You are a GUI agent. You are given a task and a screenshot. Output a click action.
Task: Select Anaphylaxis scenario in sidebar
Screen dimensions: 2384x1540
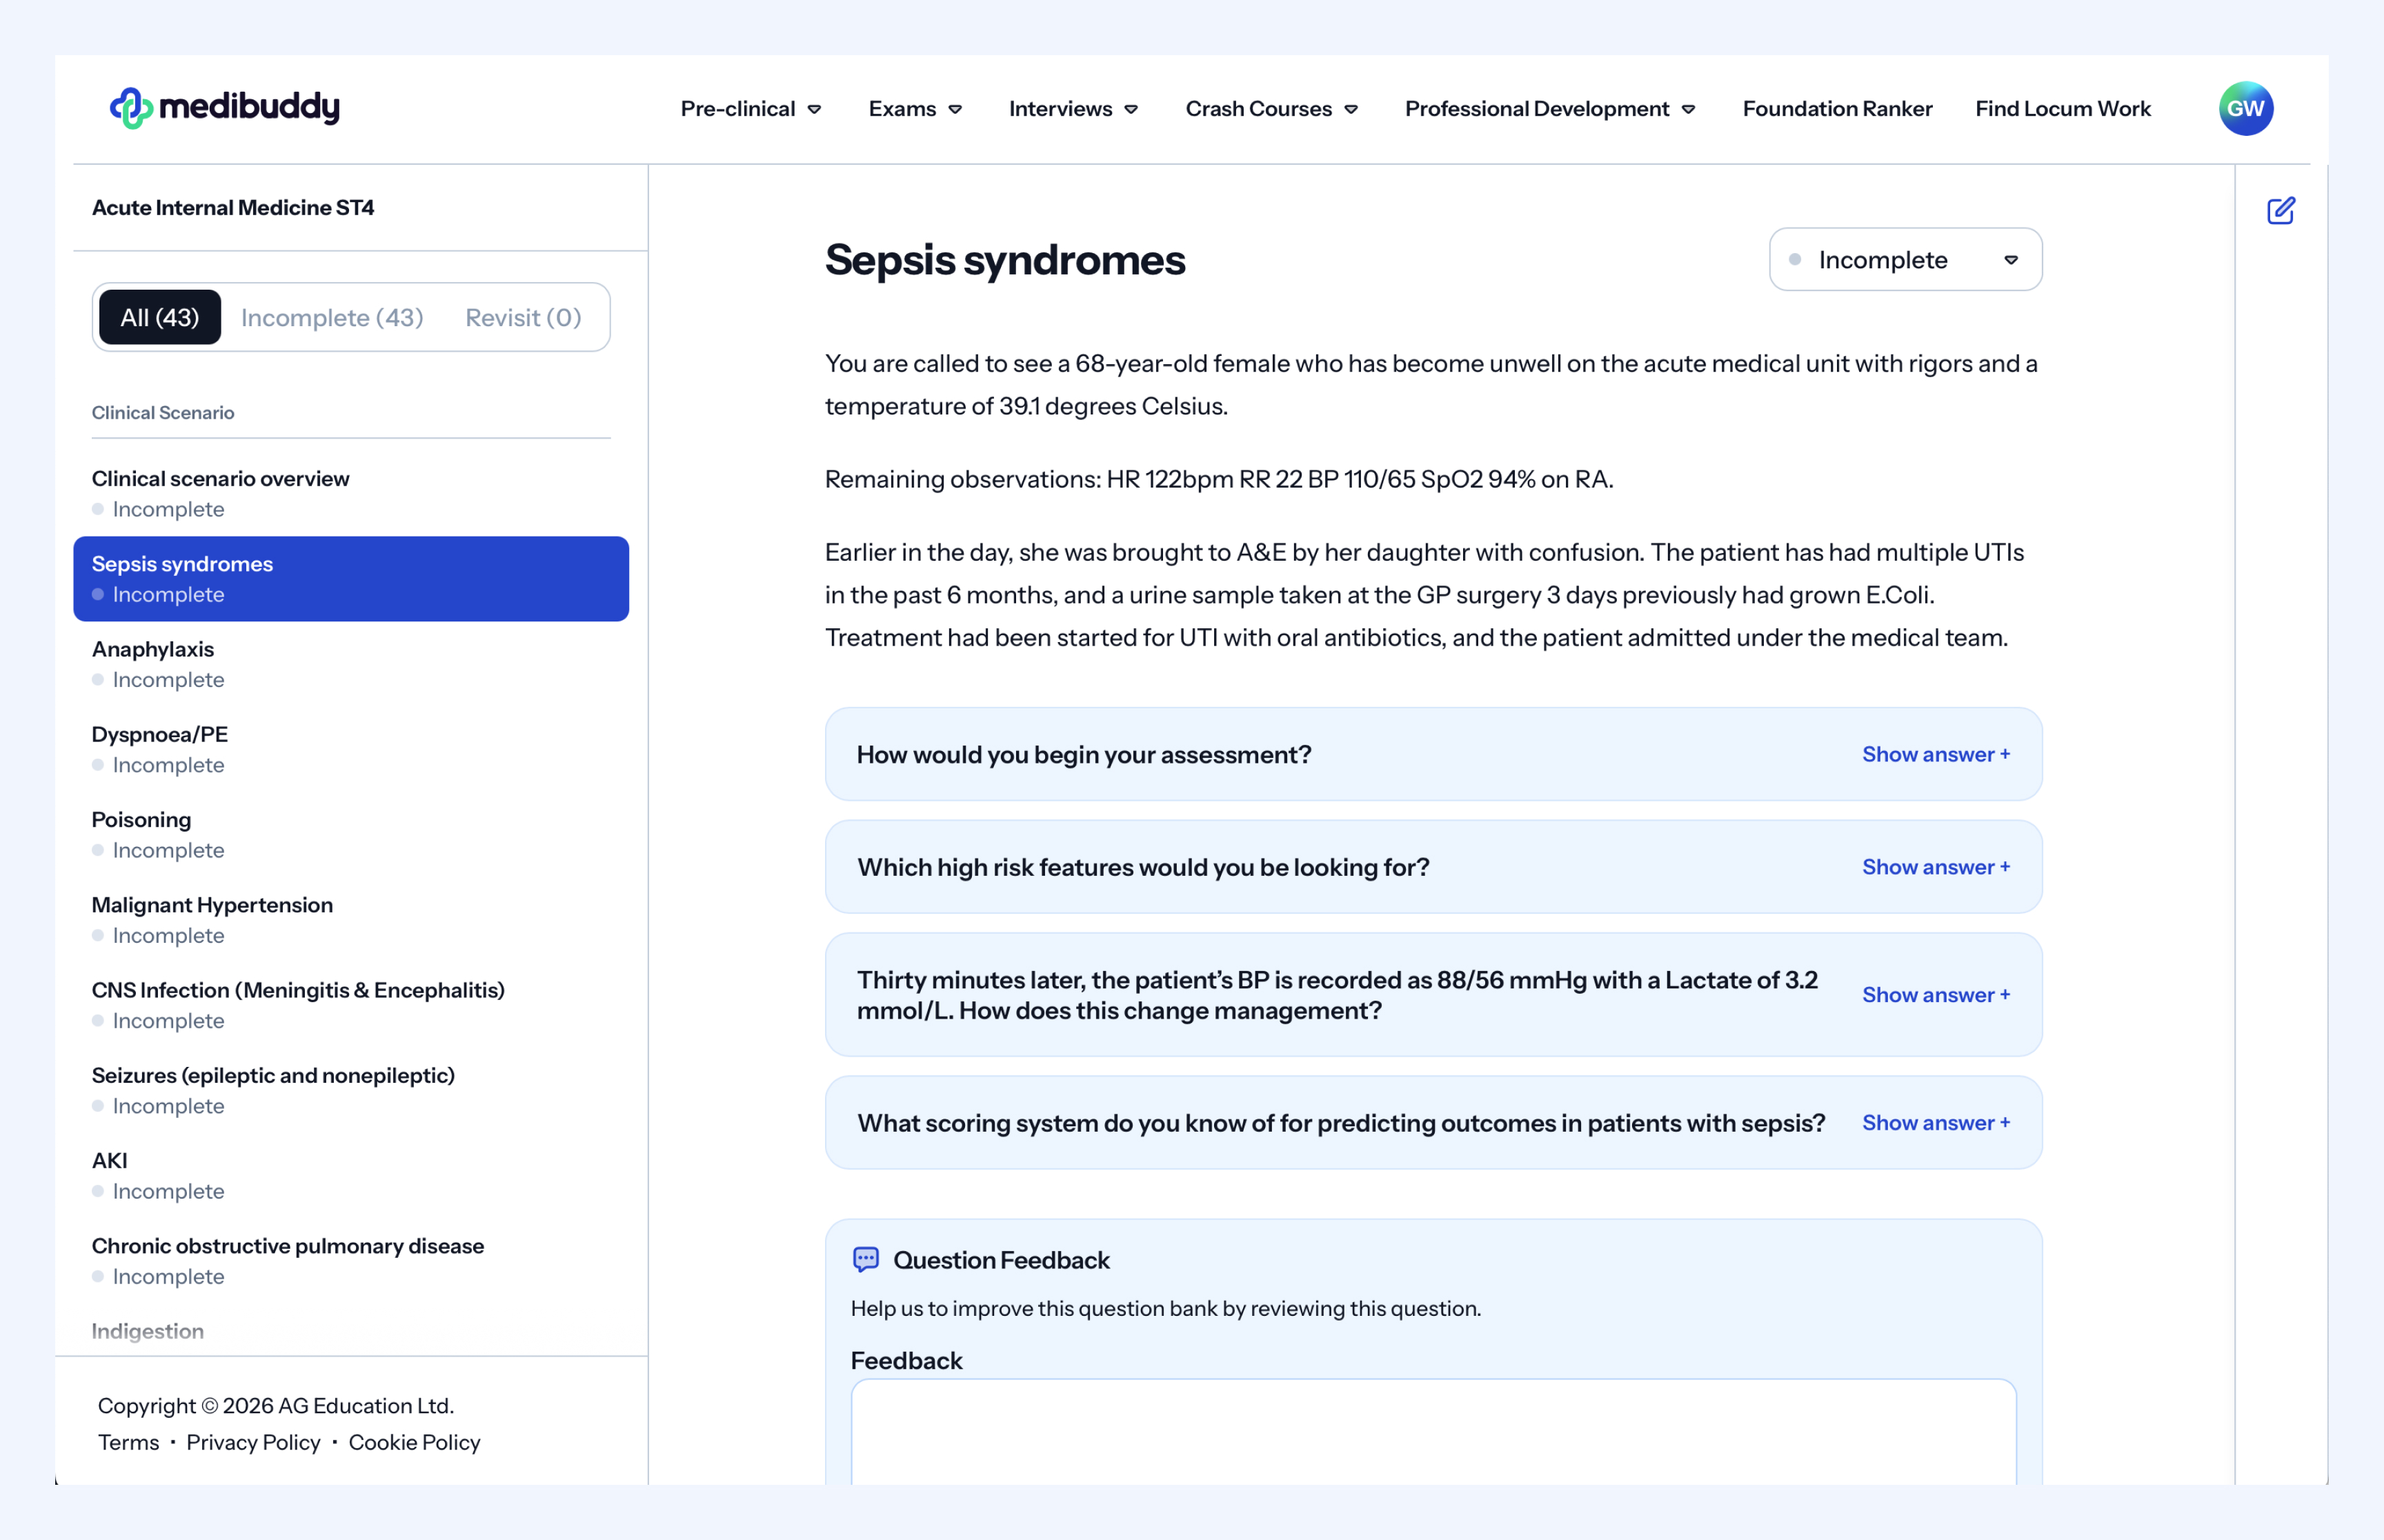(153, 650)
